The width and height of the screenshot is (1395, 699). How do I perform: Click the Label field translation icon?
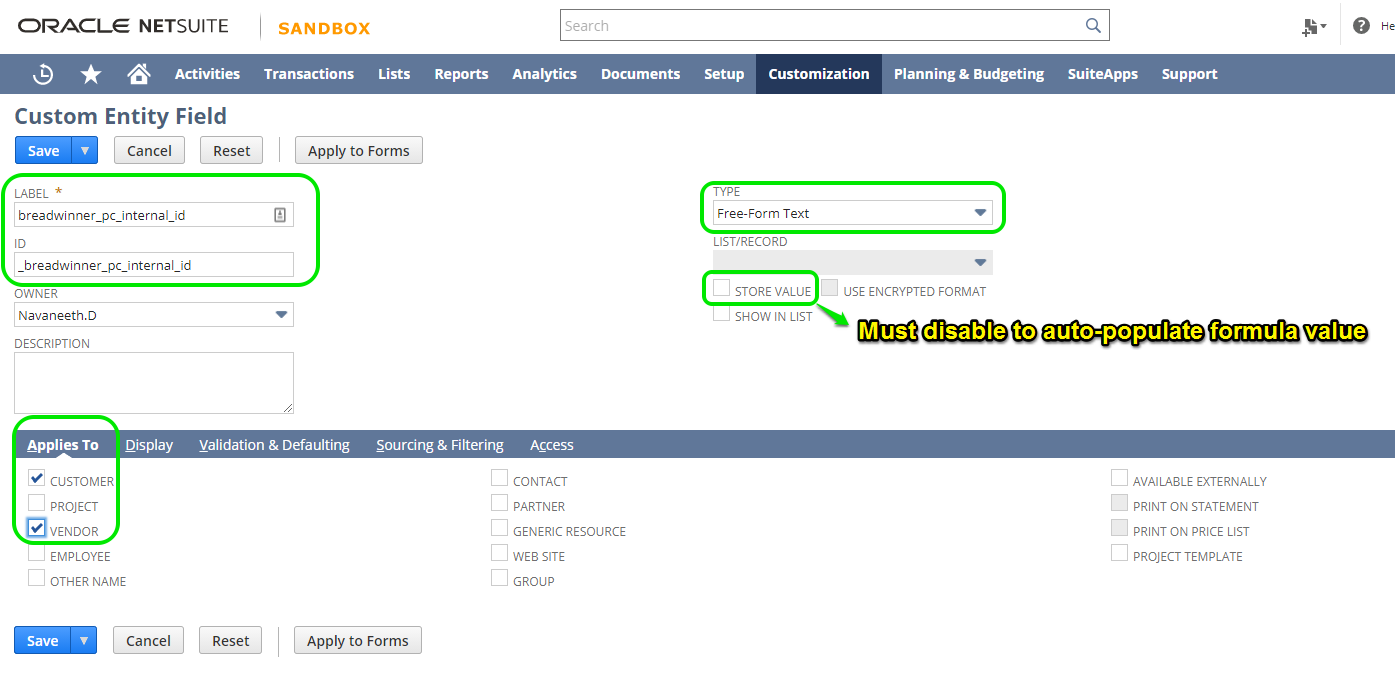tap(280, 215)
